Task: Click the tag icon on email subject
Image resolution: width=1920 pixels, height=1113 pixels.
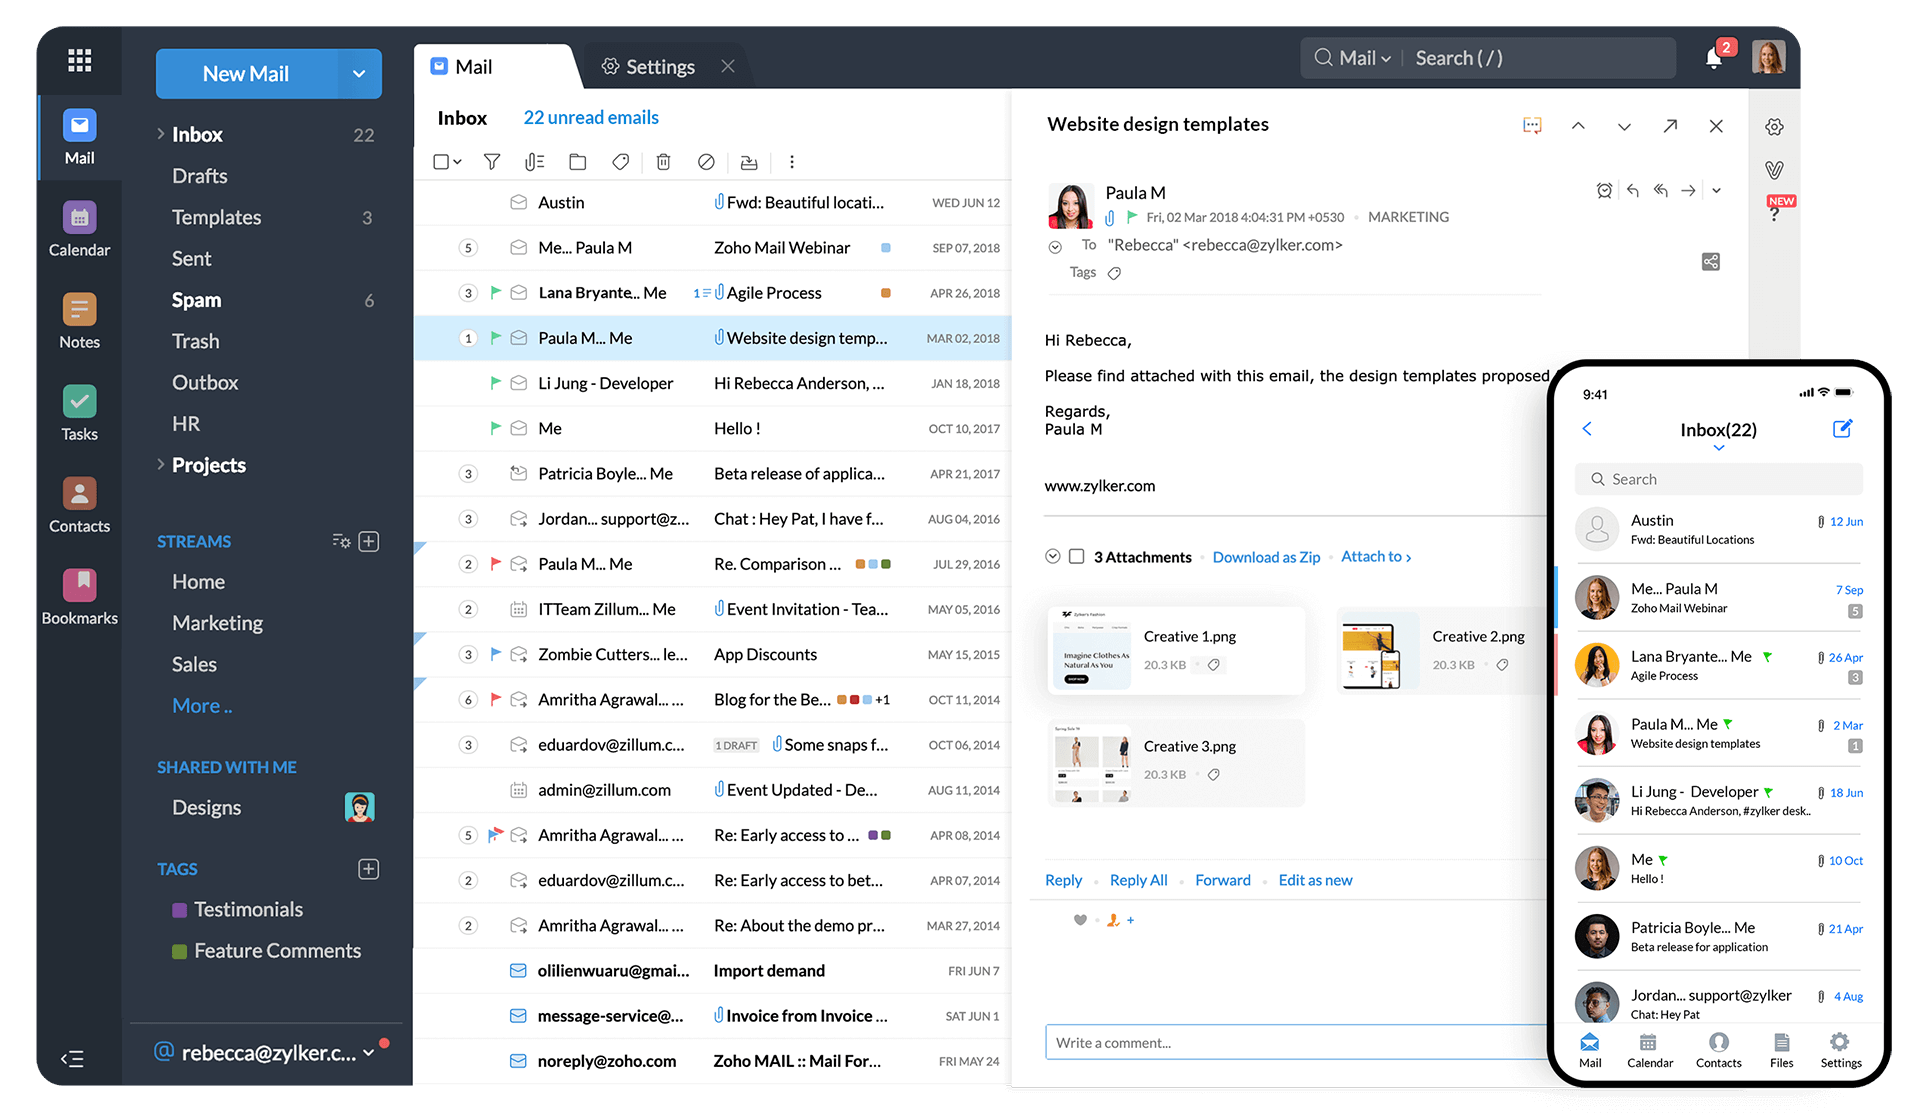Action: click(1116, 272)
